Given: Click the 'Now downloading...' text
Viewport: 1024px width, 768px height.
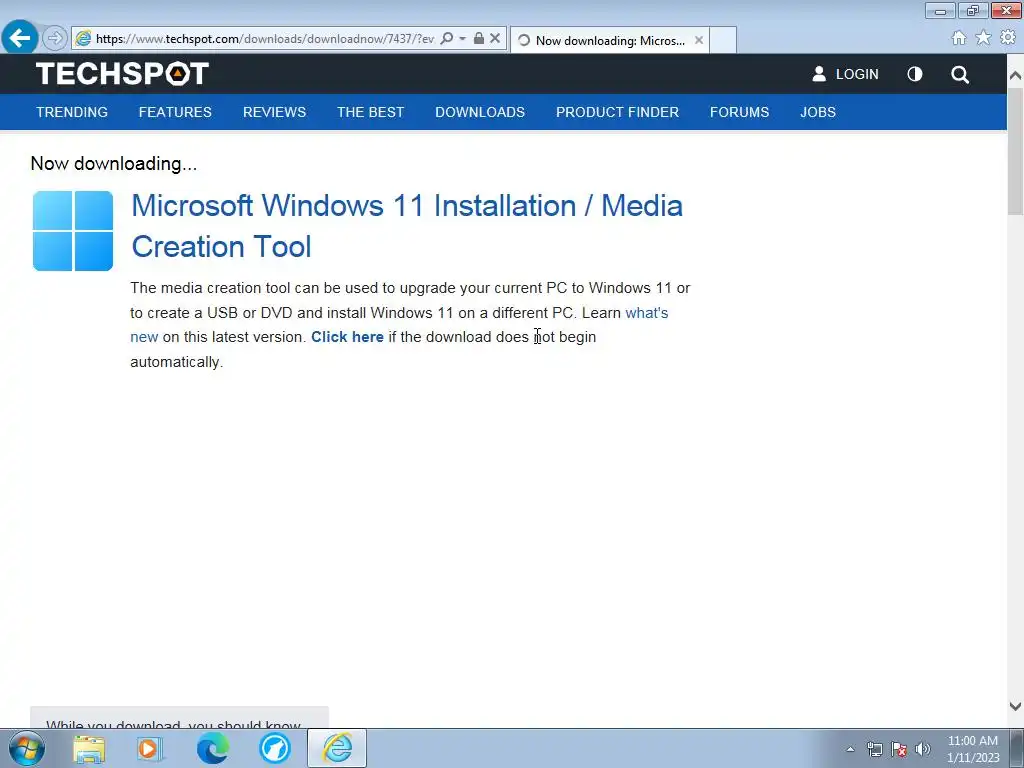Looking at the screenshot, I should pyautogui.click(x=114, y=163).
